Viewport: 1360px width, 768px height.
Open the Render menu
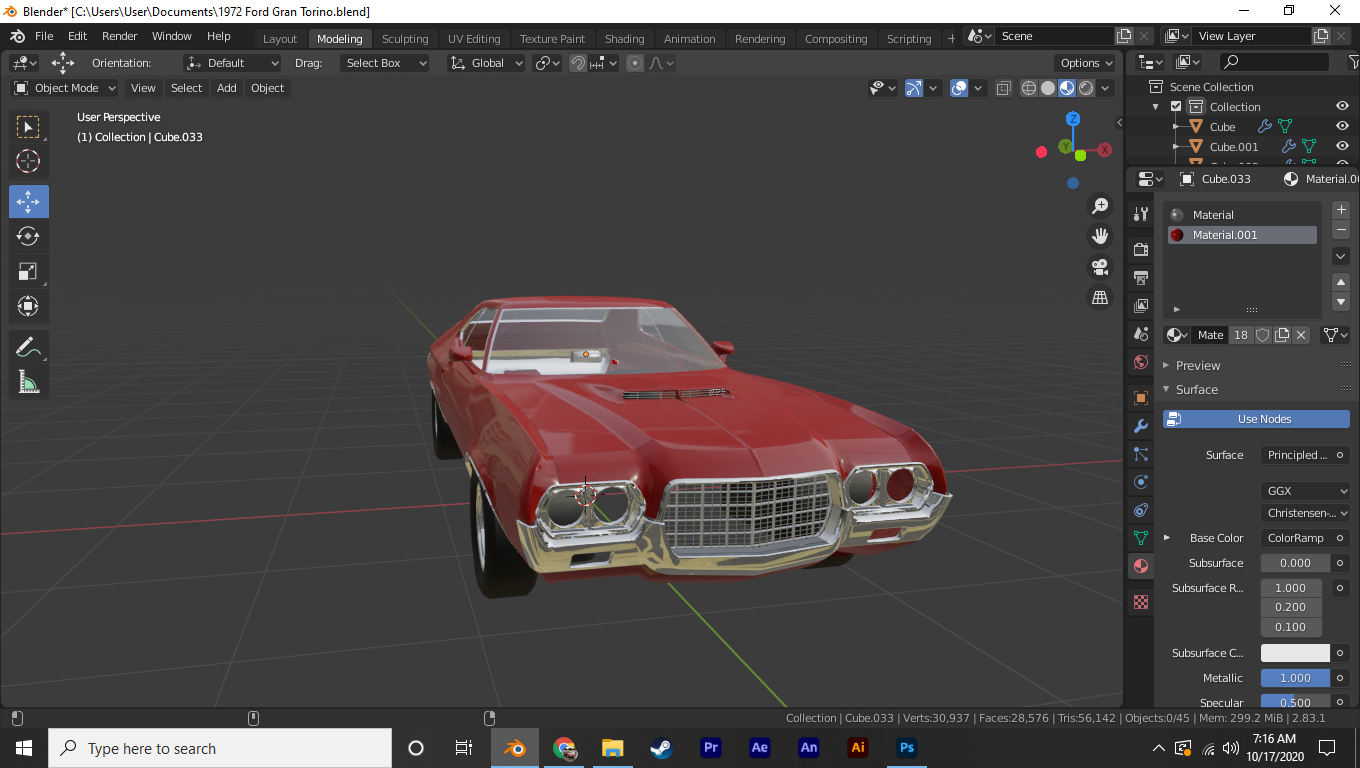(x=119, y=36)
